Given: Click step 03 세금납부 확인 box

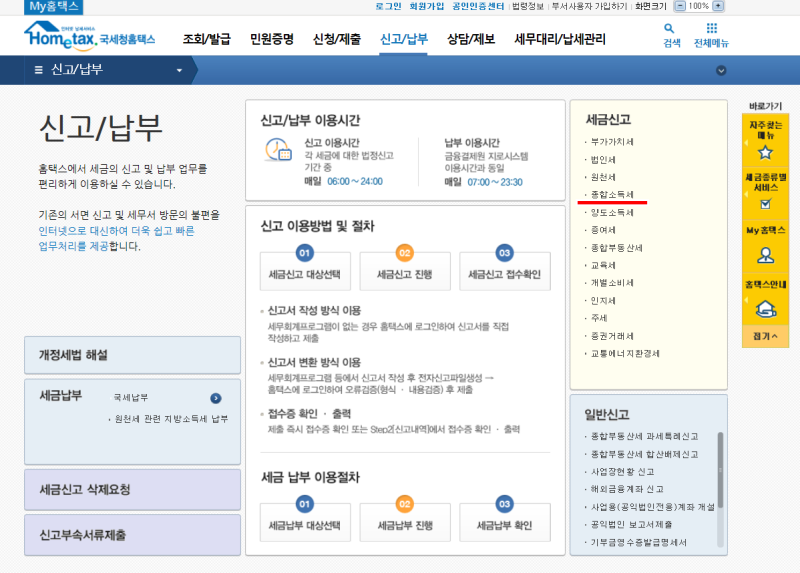Looking at the screenshot, I should [505, 522].
